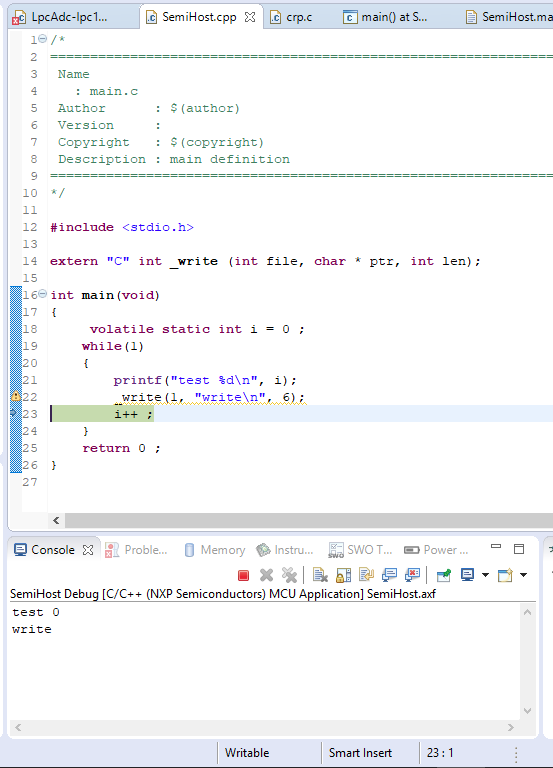553x768 pixels.
Task: Click the SemiHost Debug console title text
Action: 223,594
